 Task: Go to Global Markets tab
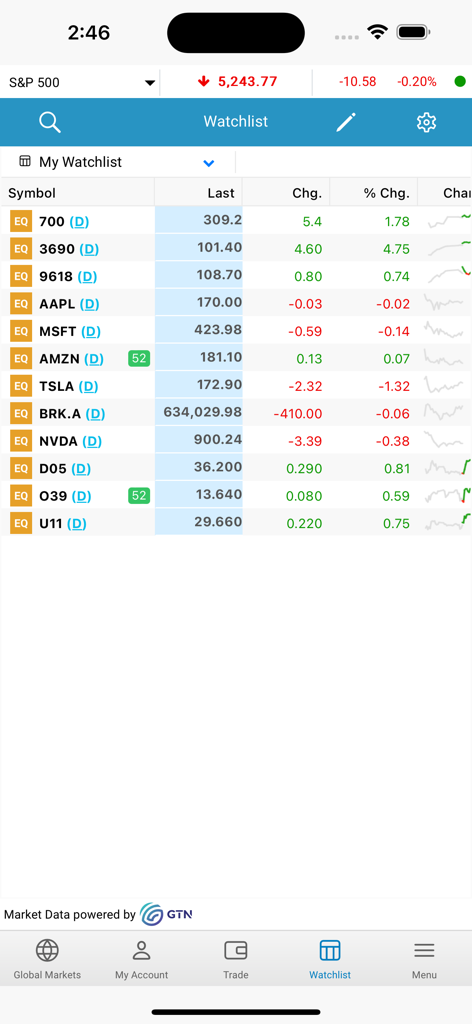47,959
